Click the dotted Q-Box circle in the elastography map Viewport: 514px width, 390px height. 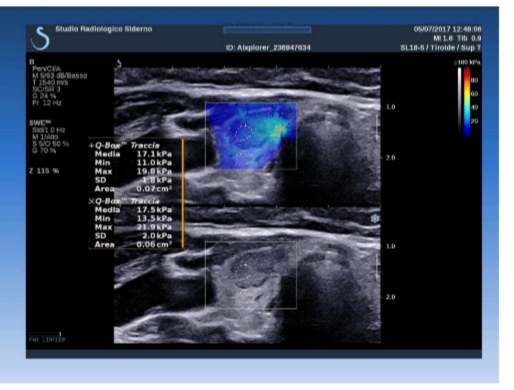(245, 132)
